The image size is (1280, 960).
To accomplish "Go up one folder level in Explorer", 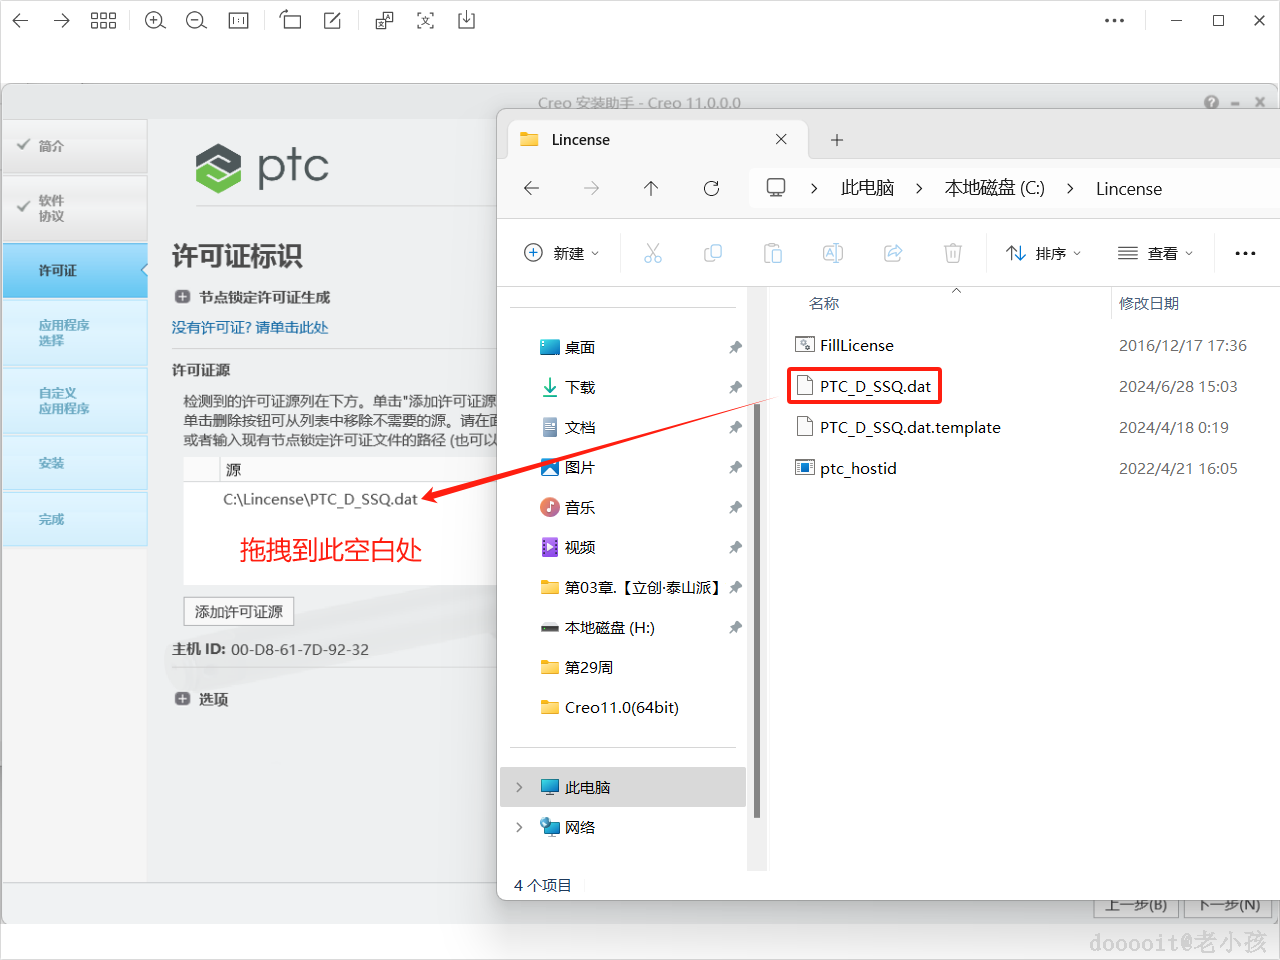I will click(651, 188).
